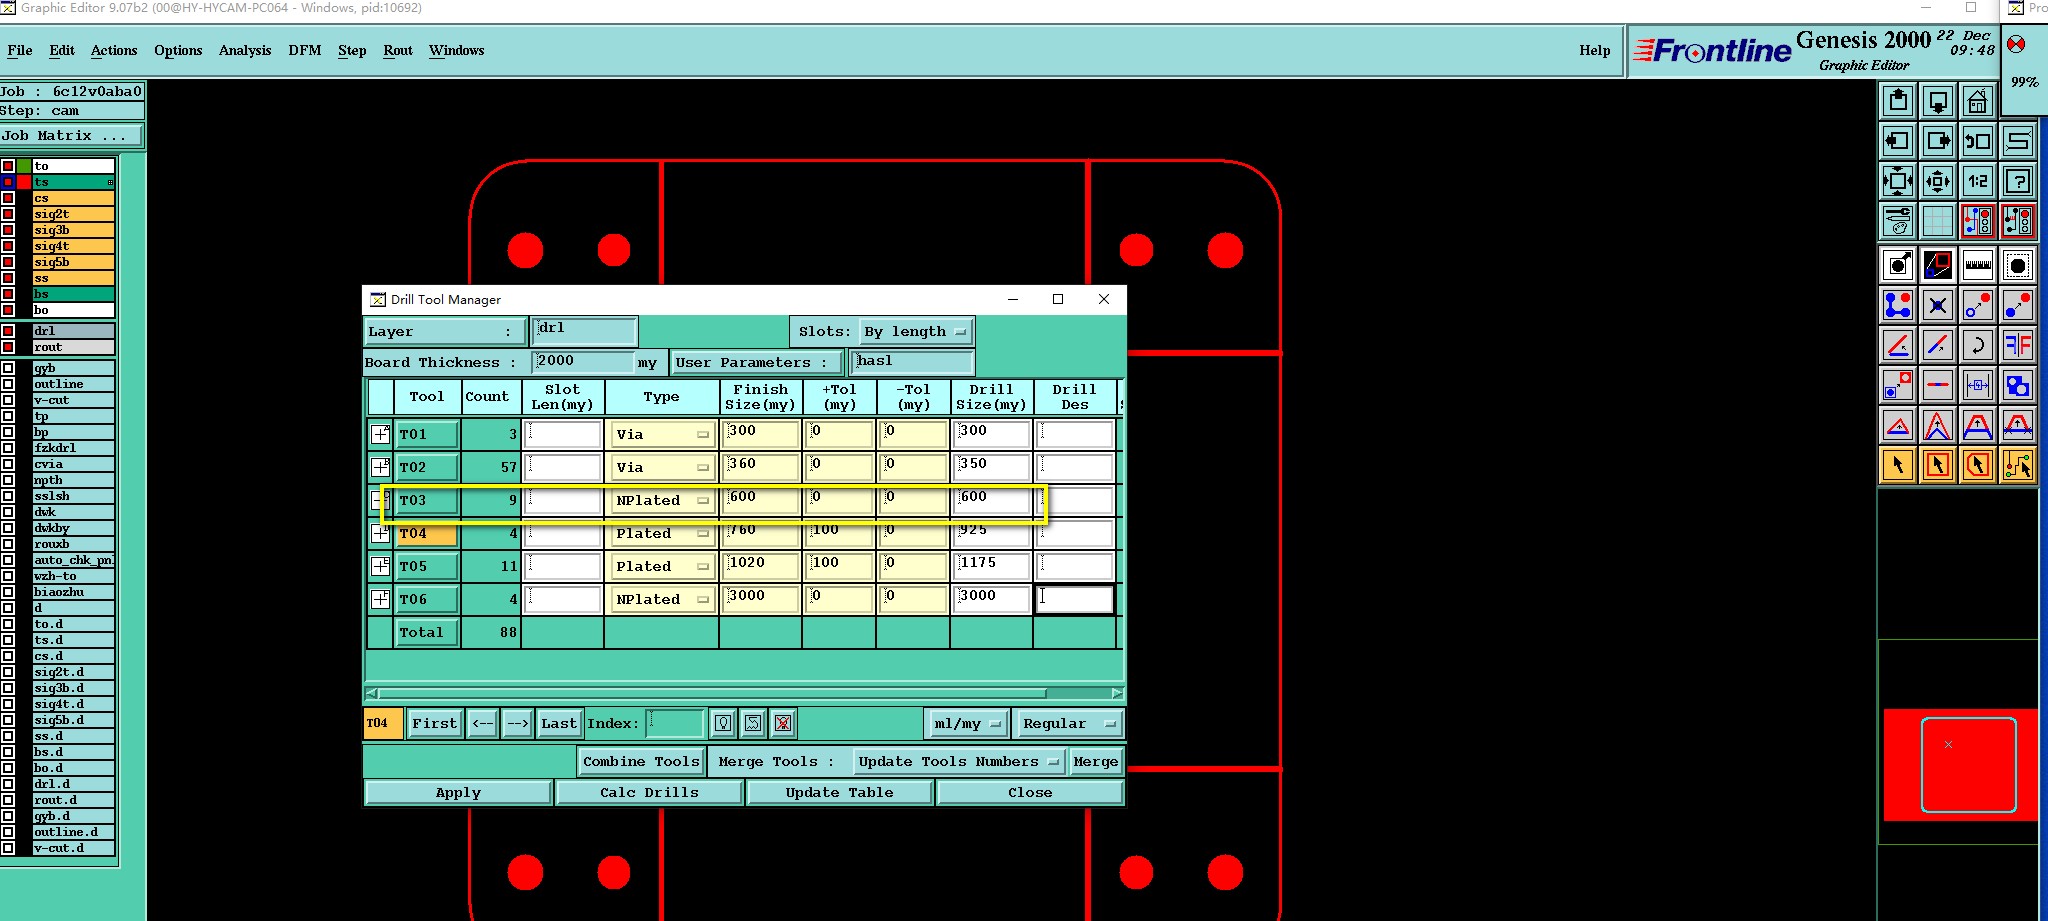
Task: Click the rotate arrow tool icon
Action: point(1977,345)
